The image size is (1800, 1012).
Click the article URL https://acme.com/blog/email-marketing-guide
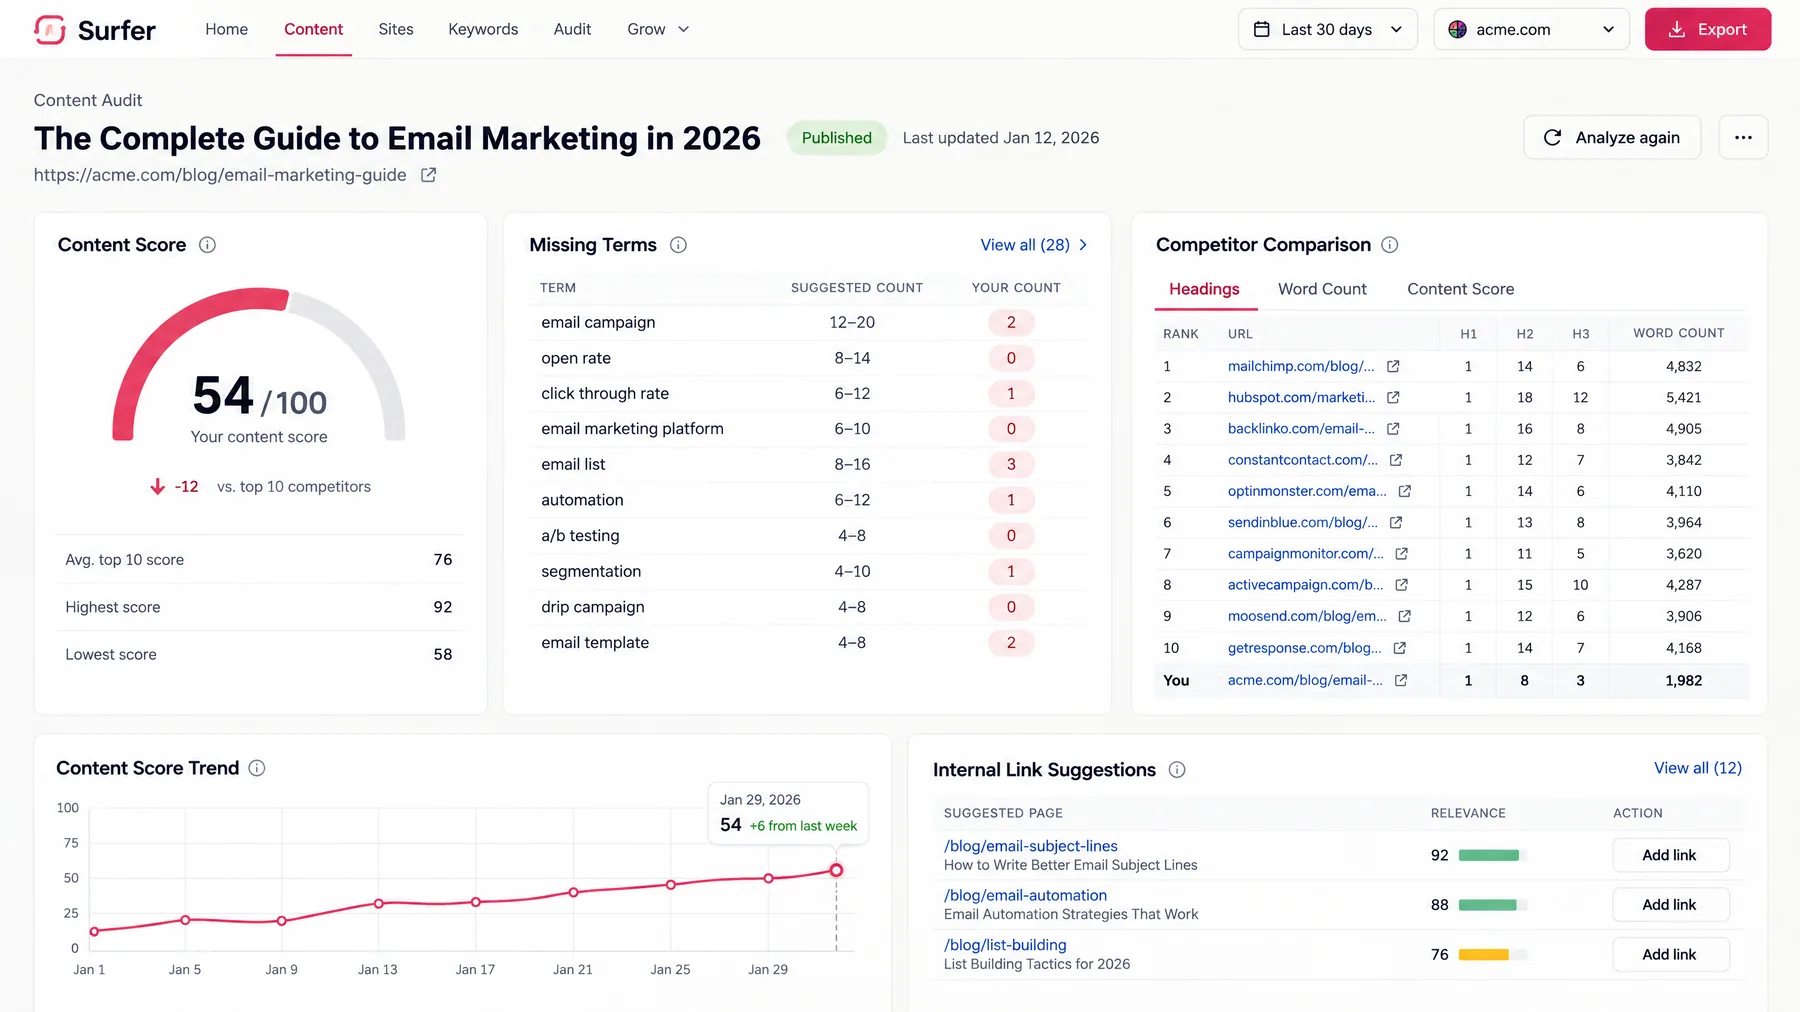coord(220,175)
